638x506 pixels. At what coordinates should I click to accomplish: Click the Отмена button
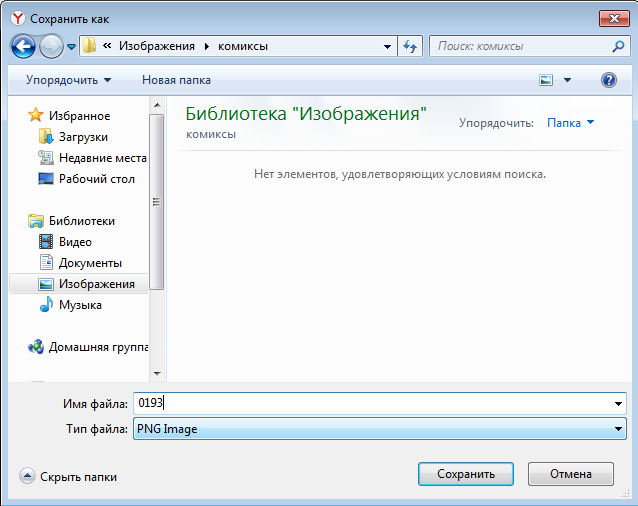pyautogui.click(x=571, y=474)
